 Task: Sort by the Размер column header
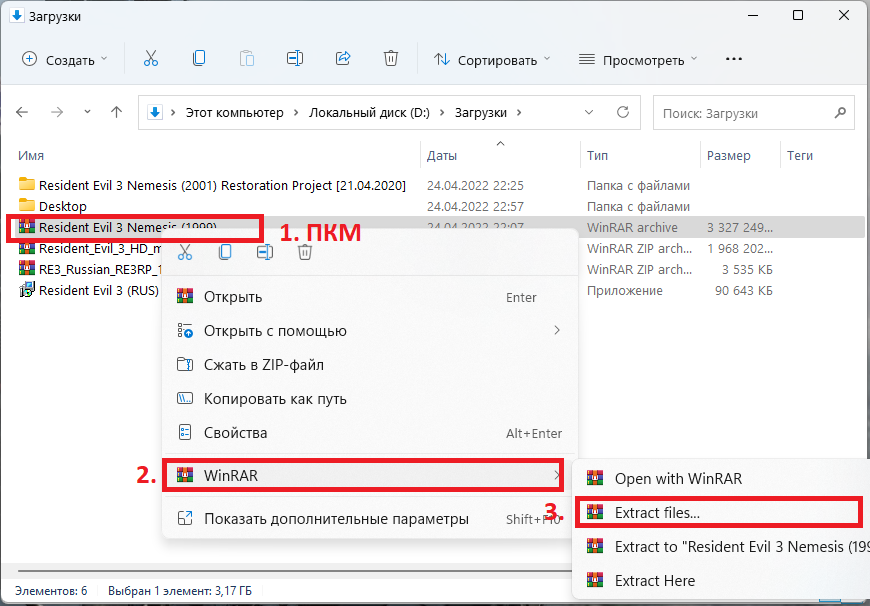(729, 156)
